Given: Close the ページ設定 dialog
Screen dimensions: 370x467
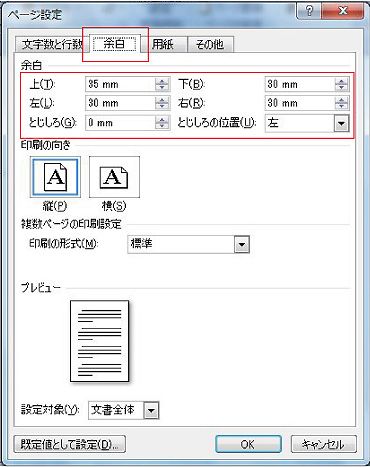Looking at the screenshot, I should [x=343, y=12].
